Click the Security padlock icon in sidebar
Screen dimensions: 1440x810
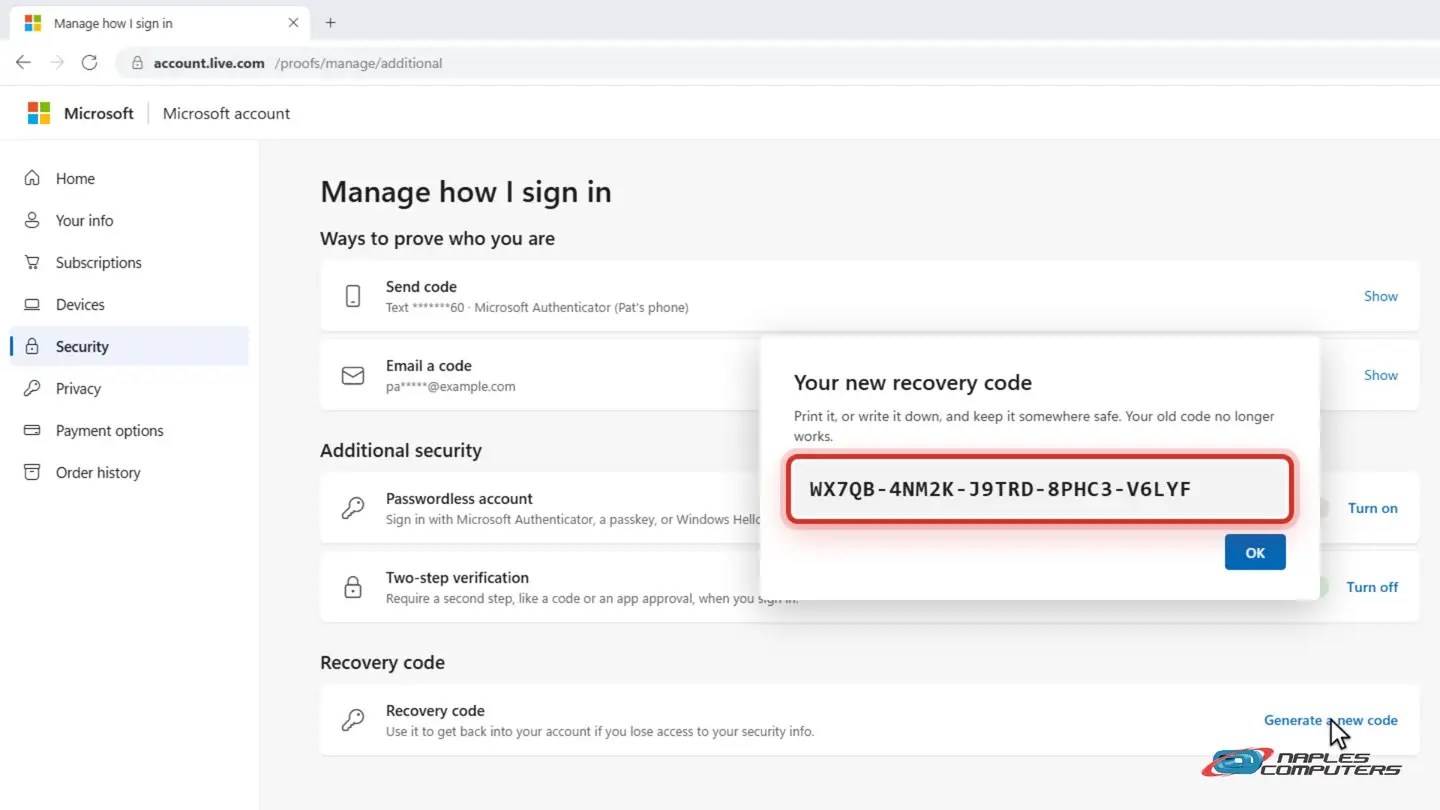point(32,346)
